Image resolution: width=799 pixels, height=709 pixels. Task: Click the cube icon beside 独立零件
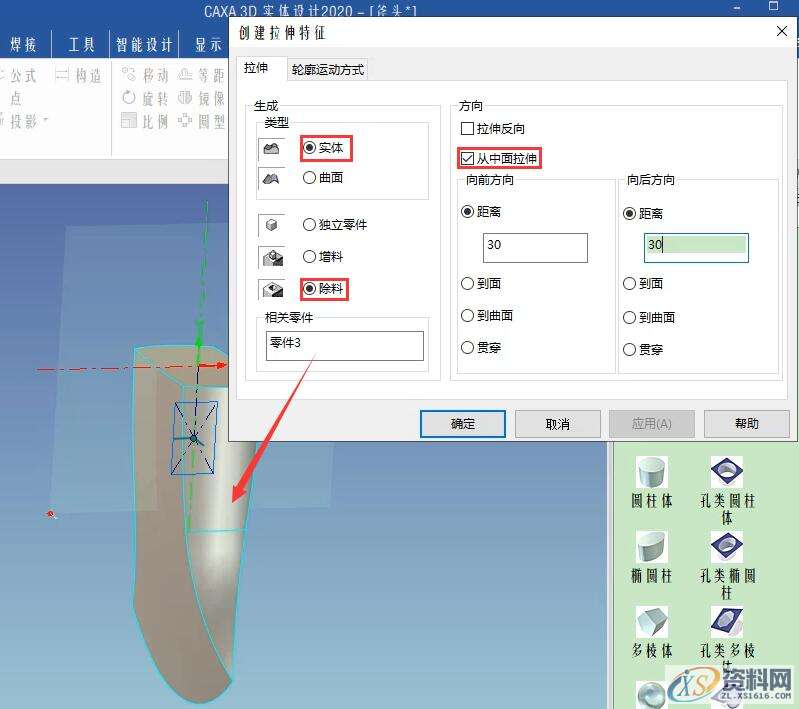tap(271, 225)
